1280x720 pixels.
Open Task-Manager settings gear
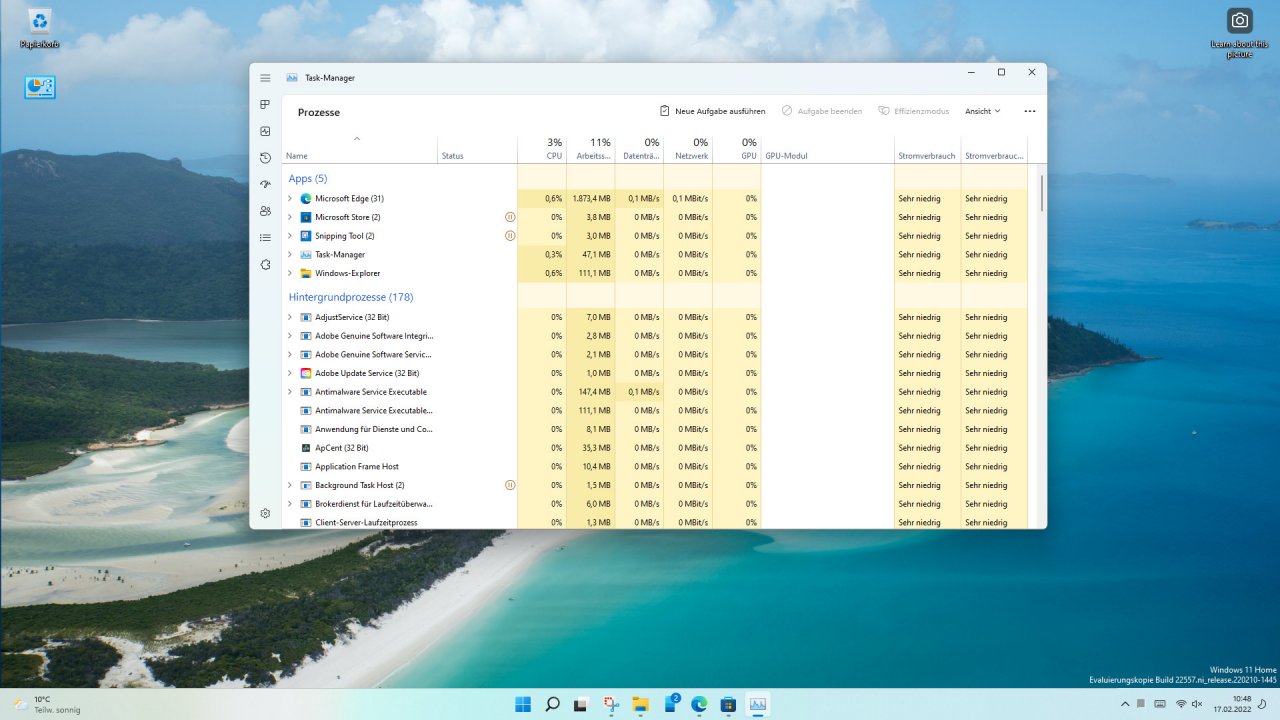coord(265,513)
